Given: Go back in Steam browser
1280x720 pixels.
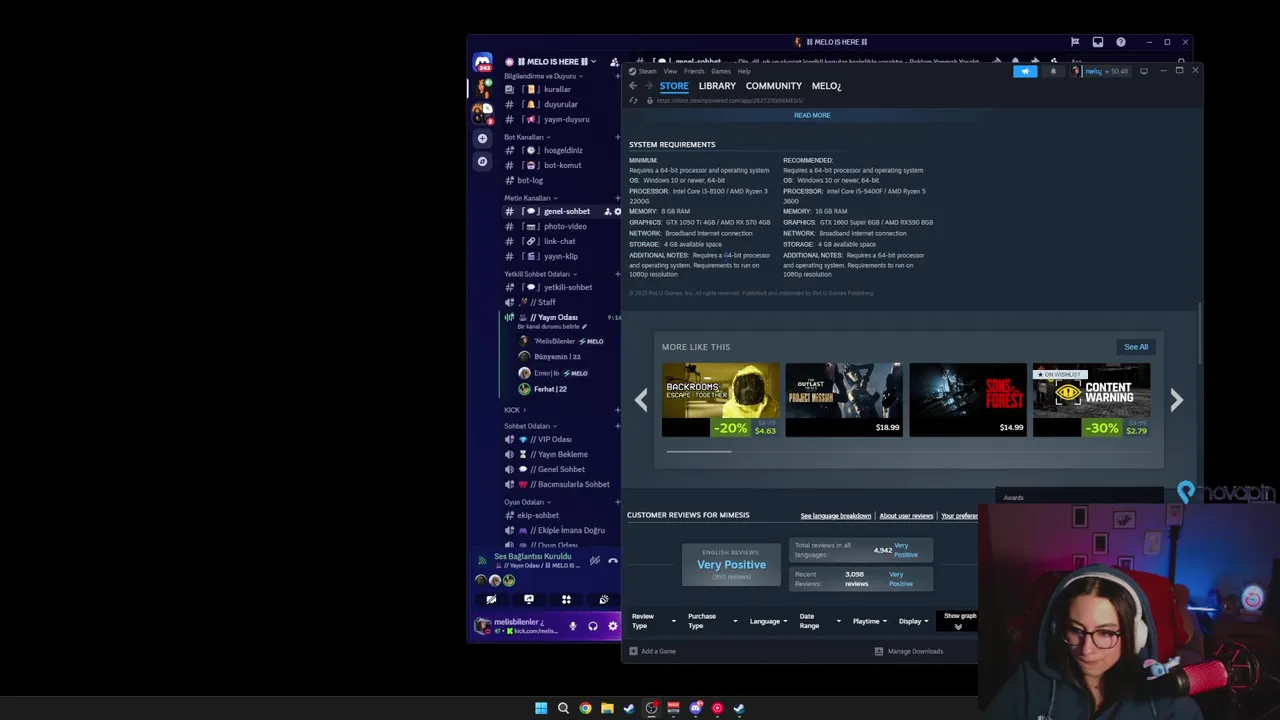Looking at the screenshot, I should pos(632,86).
